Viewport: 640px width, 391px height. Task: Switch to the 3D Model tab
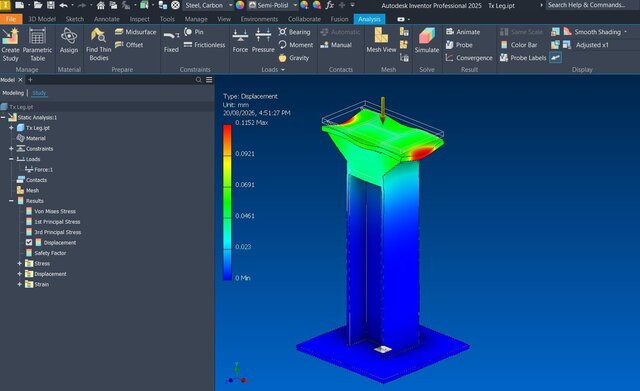tap(42, 19)
